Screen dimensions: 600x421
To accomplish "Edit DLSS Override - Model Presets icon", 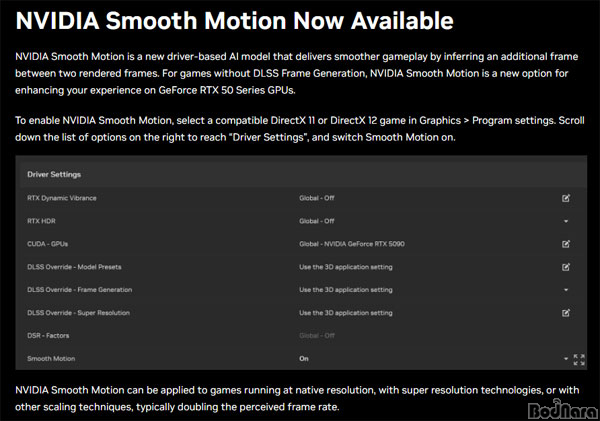I will (566, 267).
